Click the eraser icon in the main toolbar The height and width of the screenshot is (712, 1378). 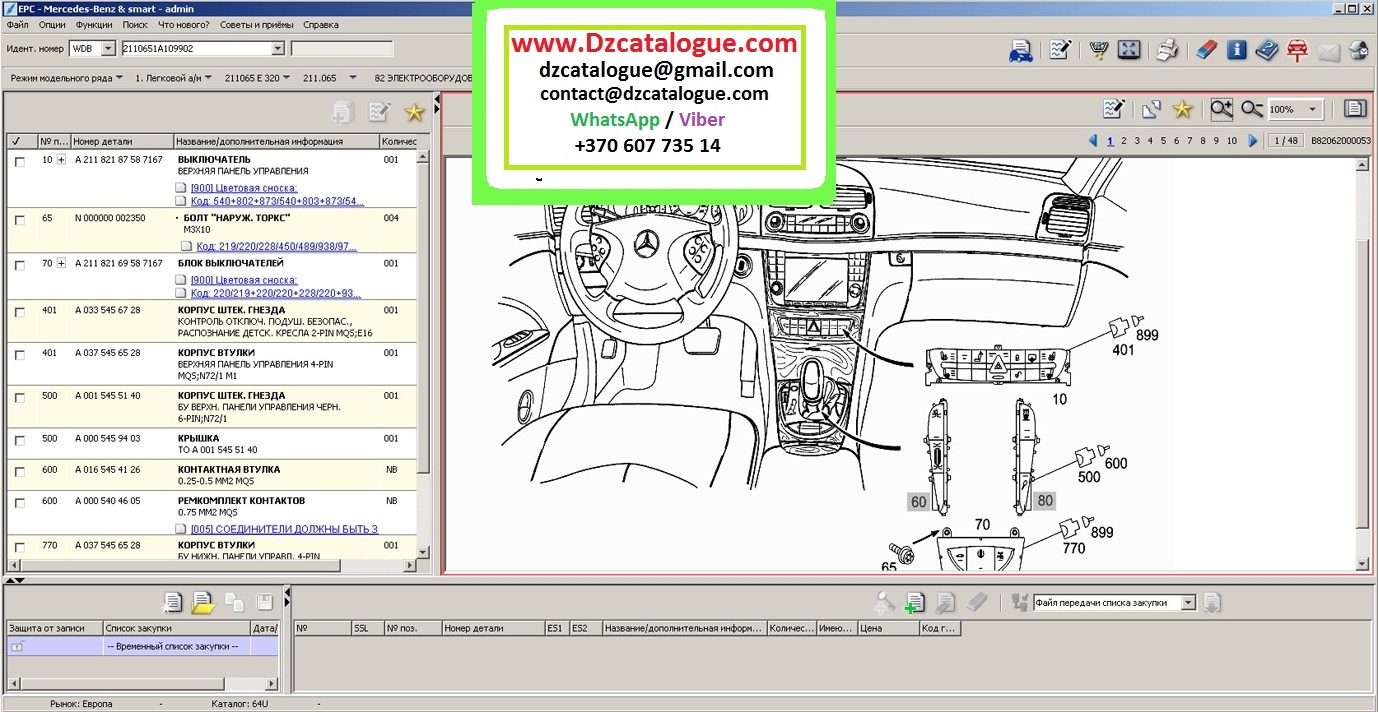pos(1207,50)
